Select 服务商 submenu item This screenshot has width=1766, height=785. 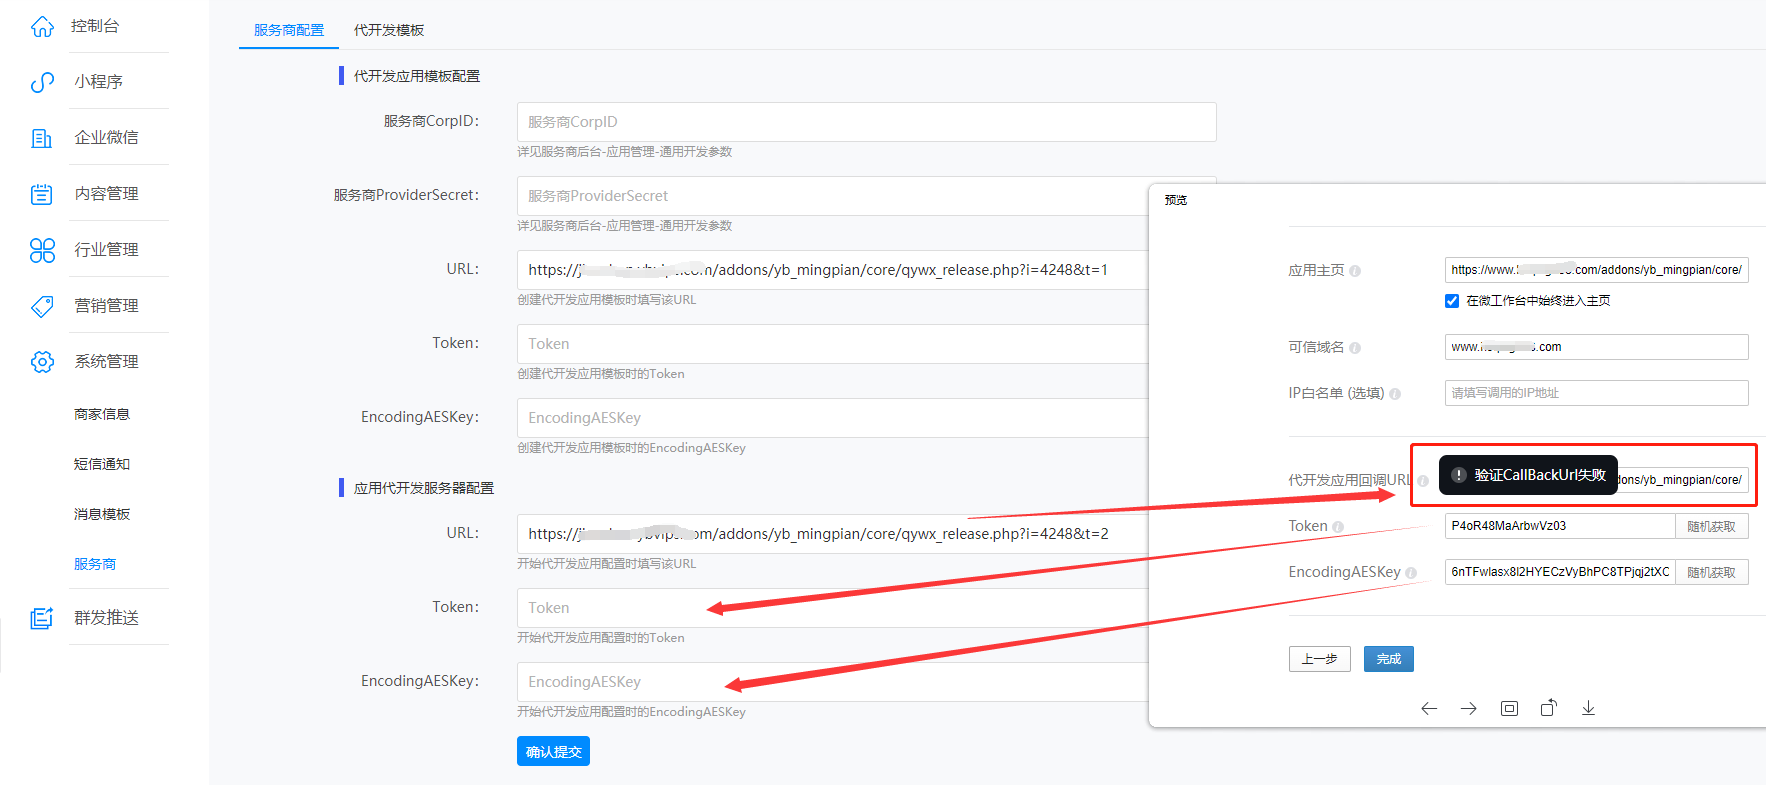click(95, 564)
